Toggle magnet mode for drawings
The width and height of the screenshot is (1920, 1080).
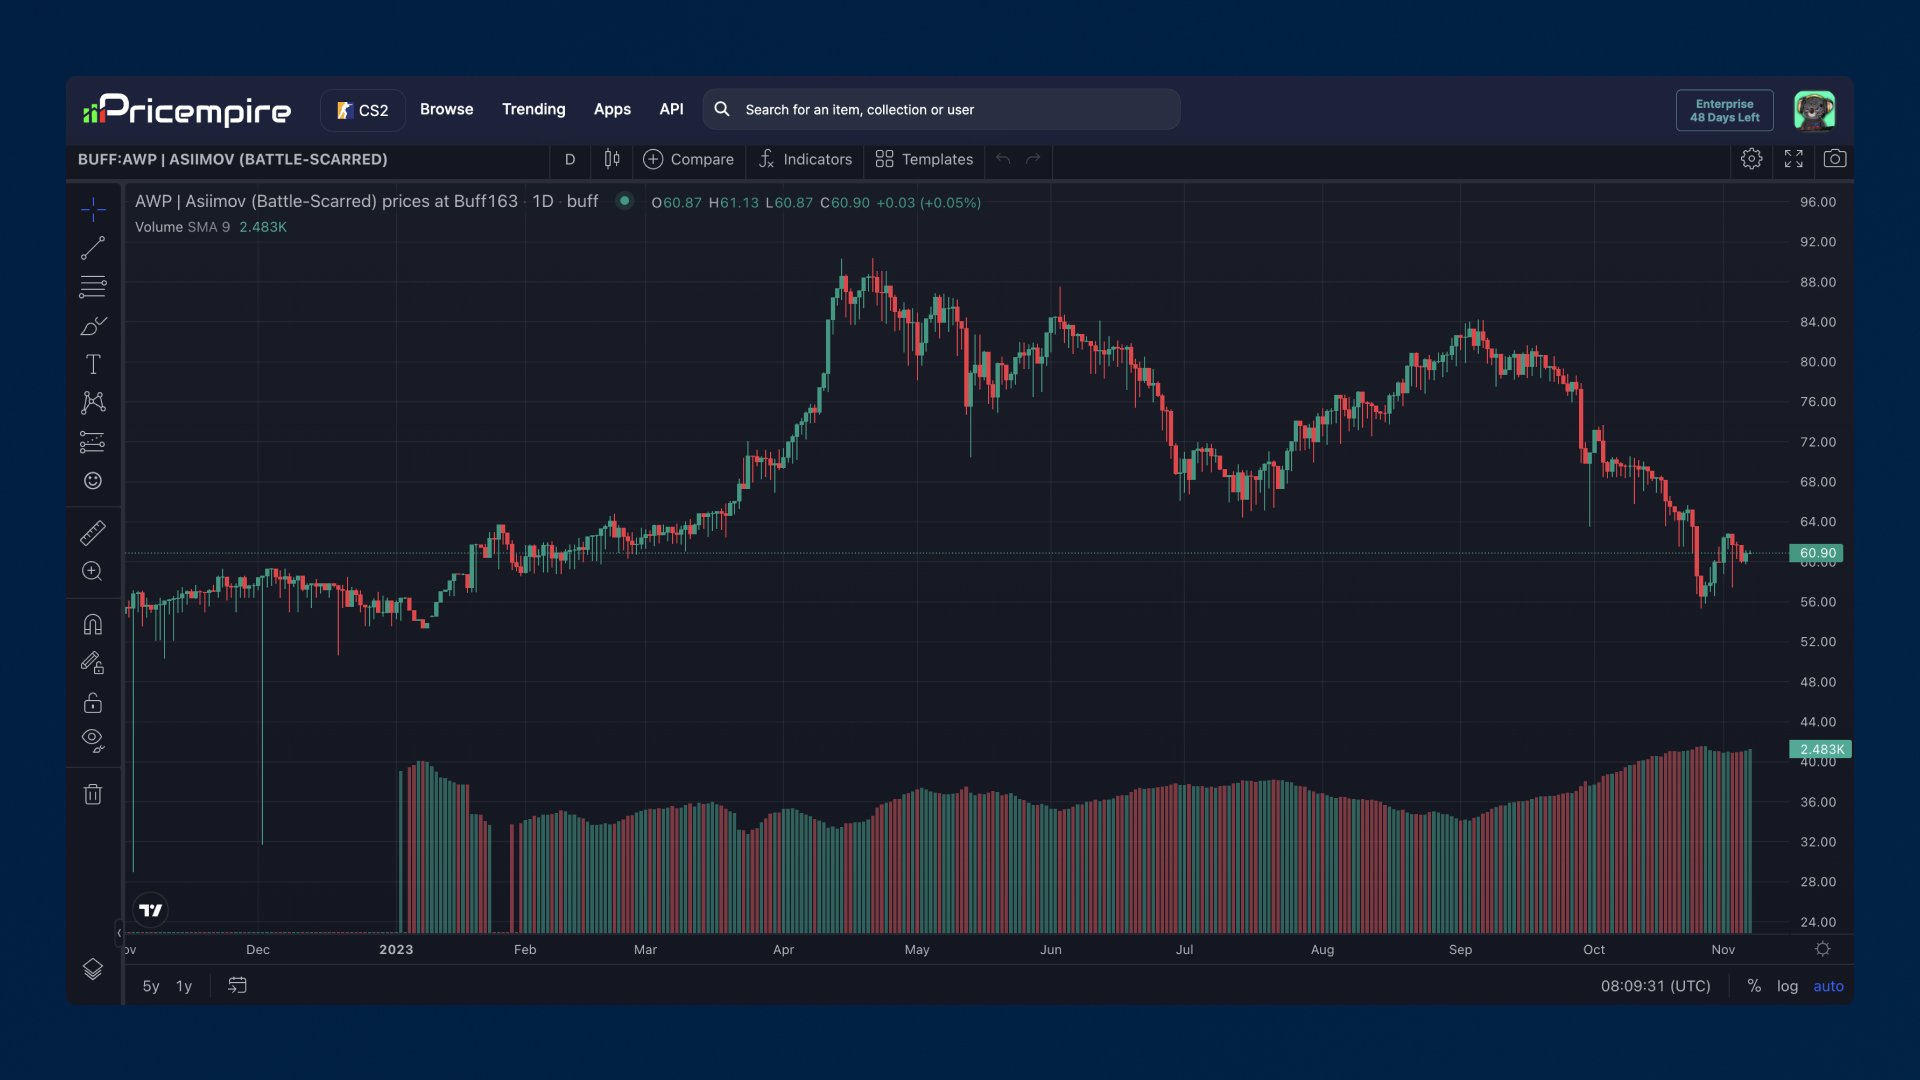[93, 625]
